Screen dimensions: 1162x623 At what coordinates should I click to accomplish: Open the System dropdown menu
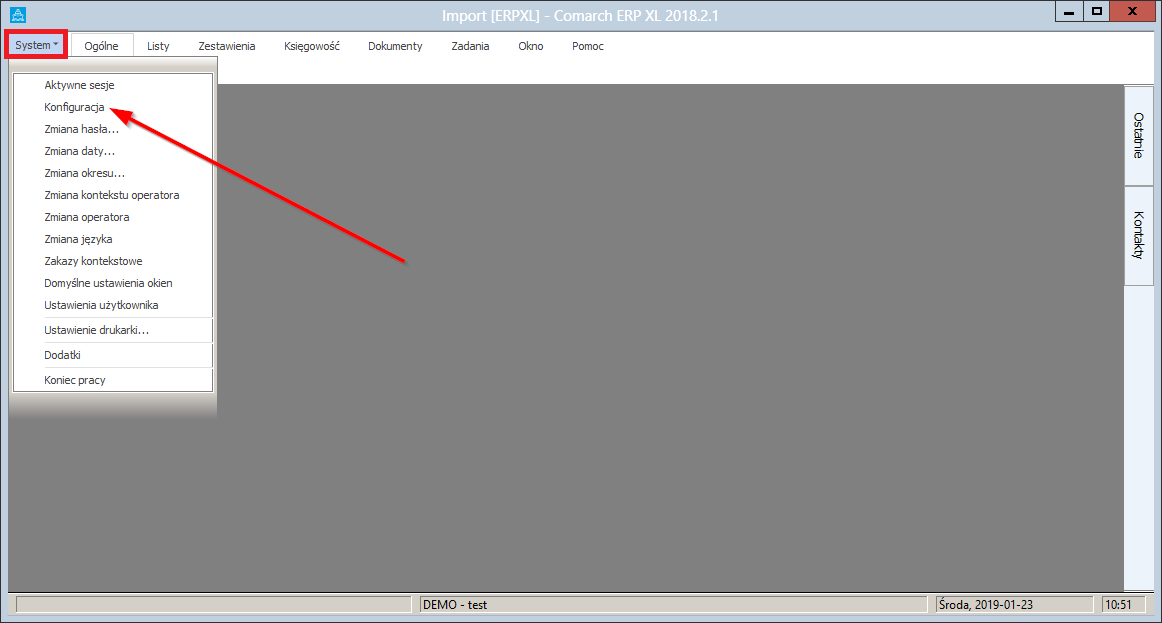(37, 45)
